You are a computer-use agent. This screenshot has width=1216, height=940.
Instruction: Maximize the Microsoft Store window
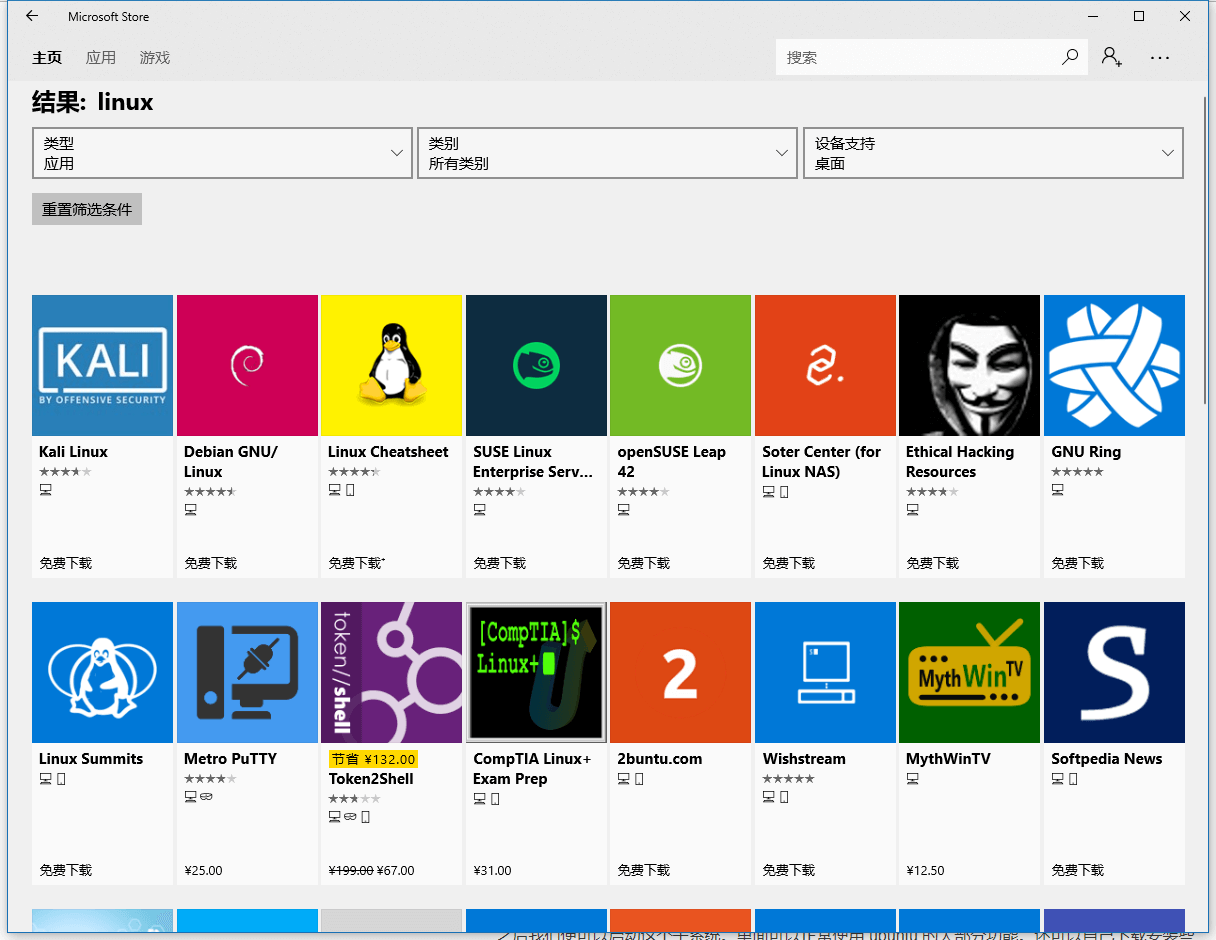[x=1139, y=16]
